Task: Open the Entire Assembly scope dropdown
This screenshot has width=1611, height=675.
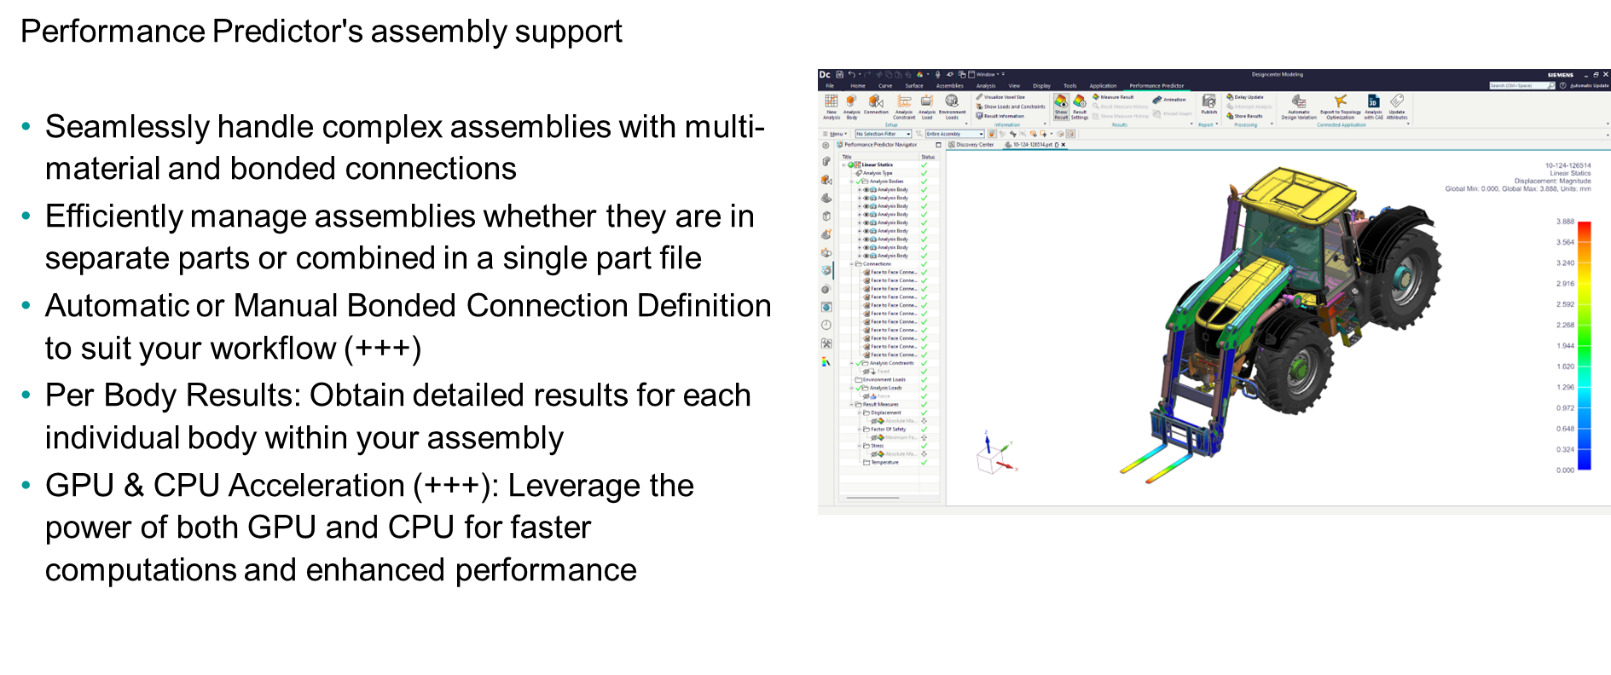Action: (x=954, y=134)
